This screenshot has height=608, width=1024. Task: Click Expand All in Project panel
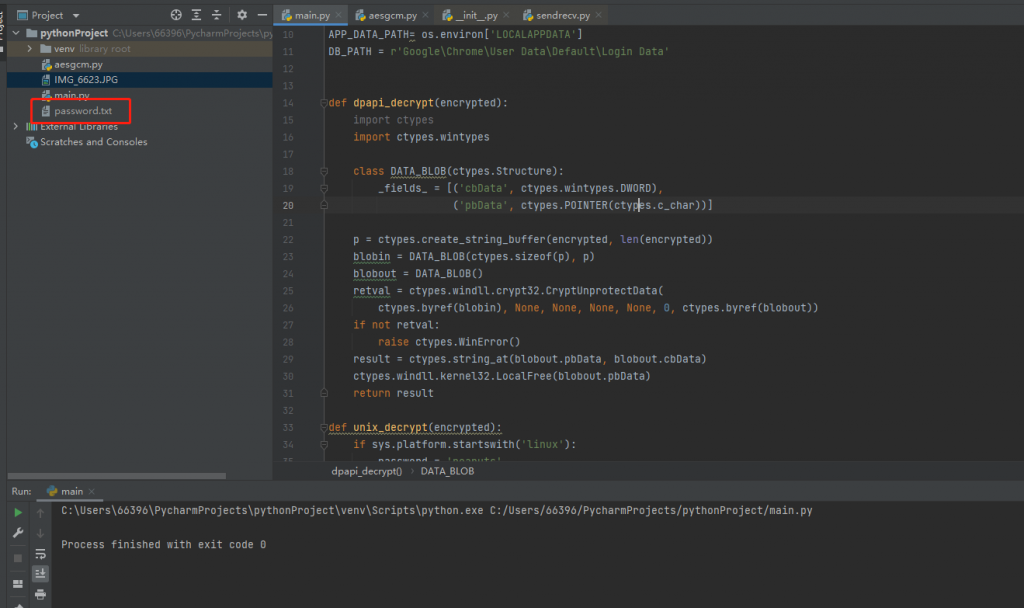point(198,15)
